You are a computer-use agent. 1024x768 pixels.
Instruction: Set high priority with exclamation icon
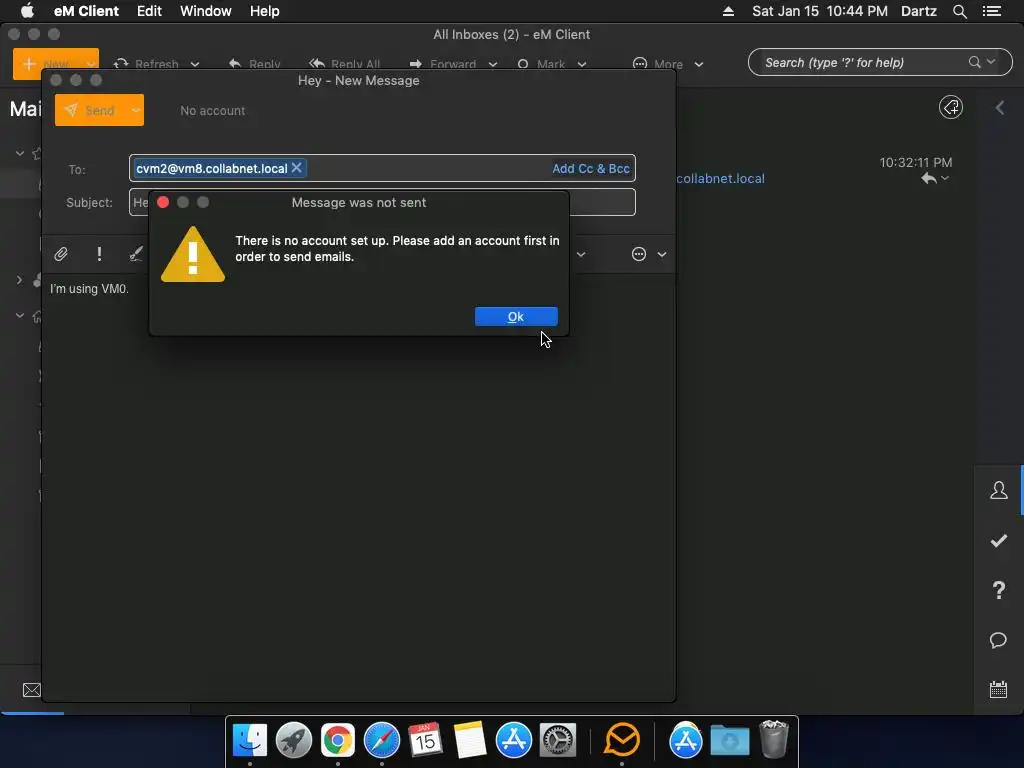click(99, 254)
